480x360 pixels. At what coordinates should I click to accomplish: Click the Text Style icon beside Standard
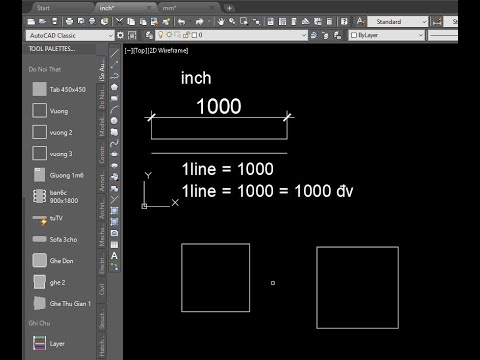[x=360, y=22]
